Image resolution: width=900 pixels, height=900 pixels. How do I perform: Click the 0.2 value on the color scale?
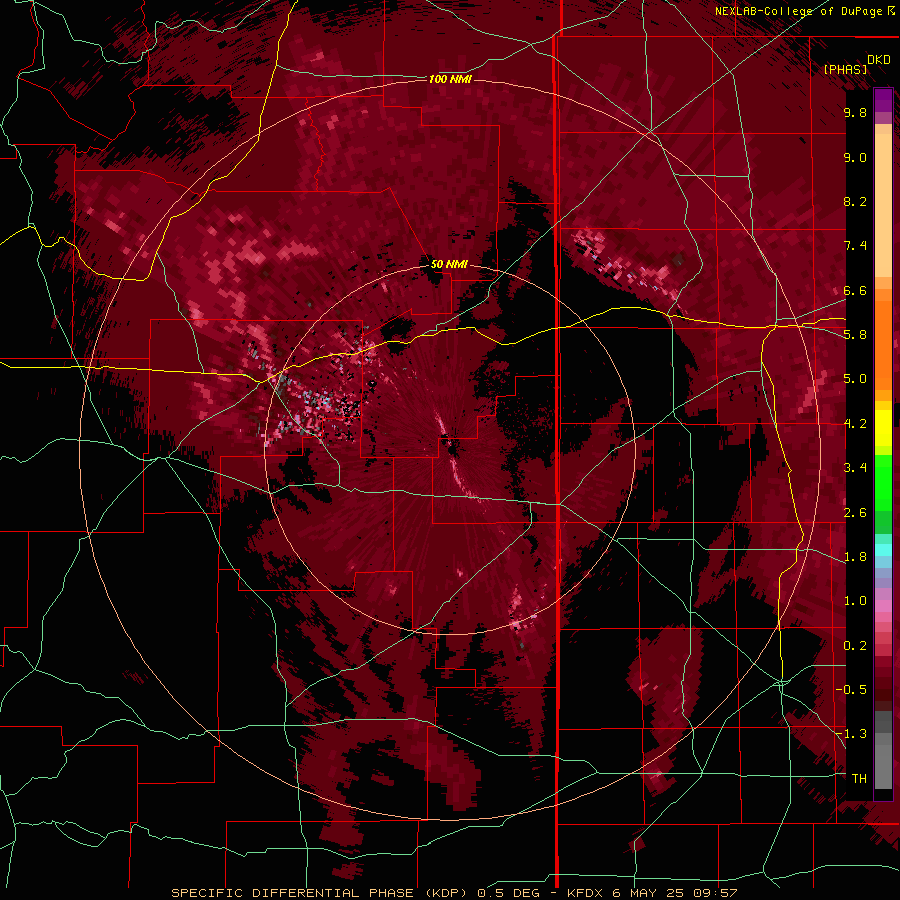pos(855,646)
